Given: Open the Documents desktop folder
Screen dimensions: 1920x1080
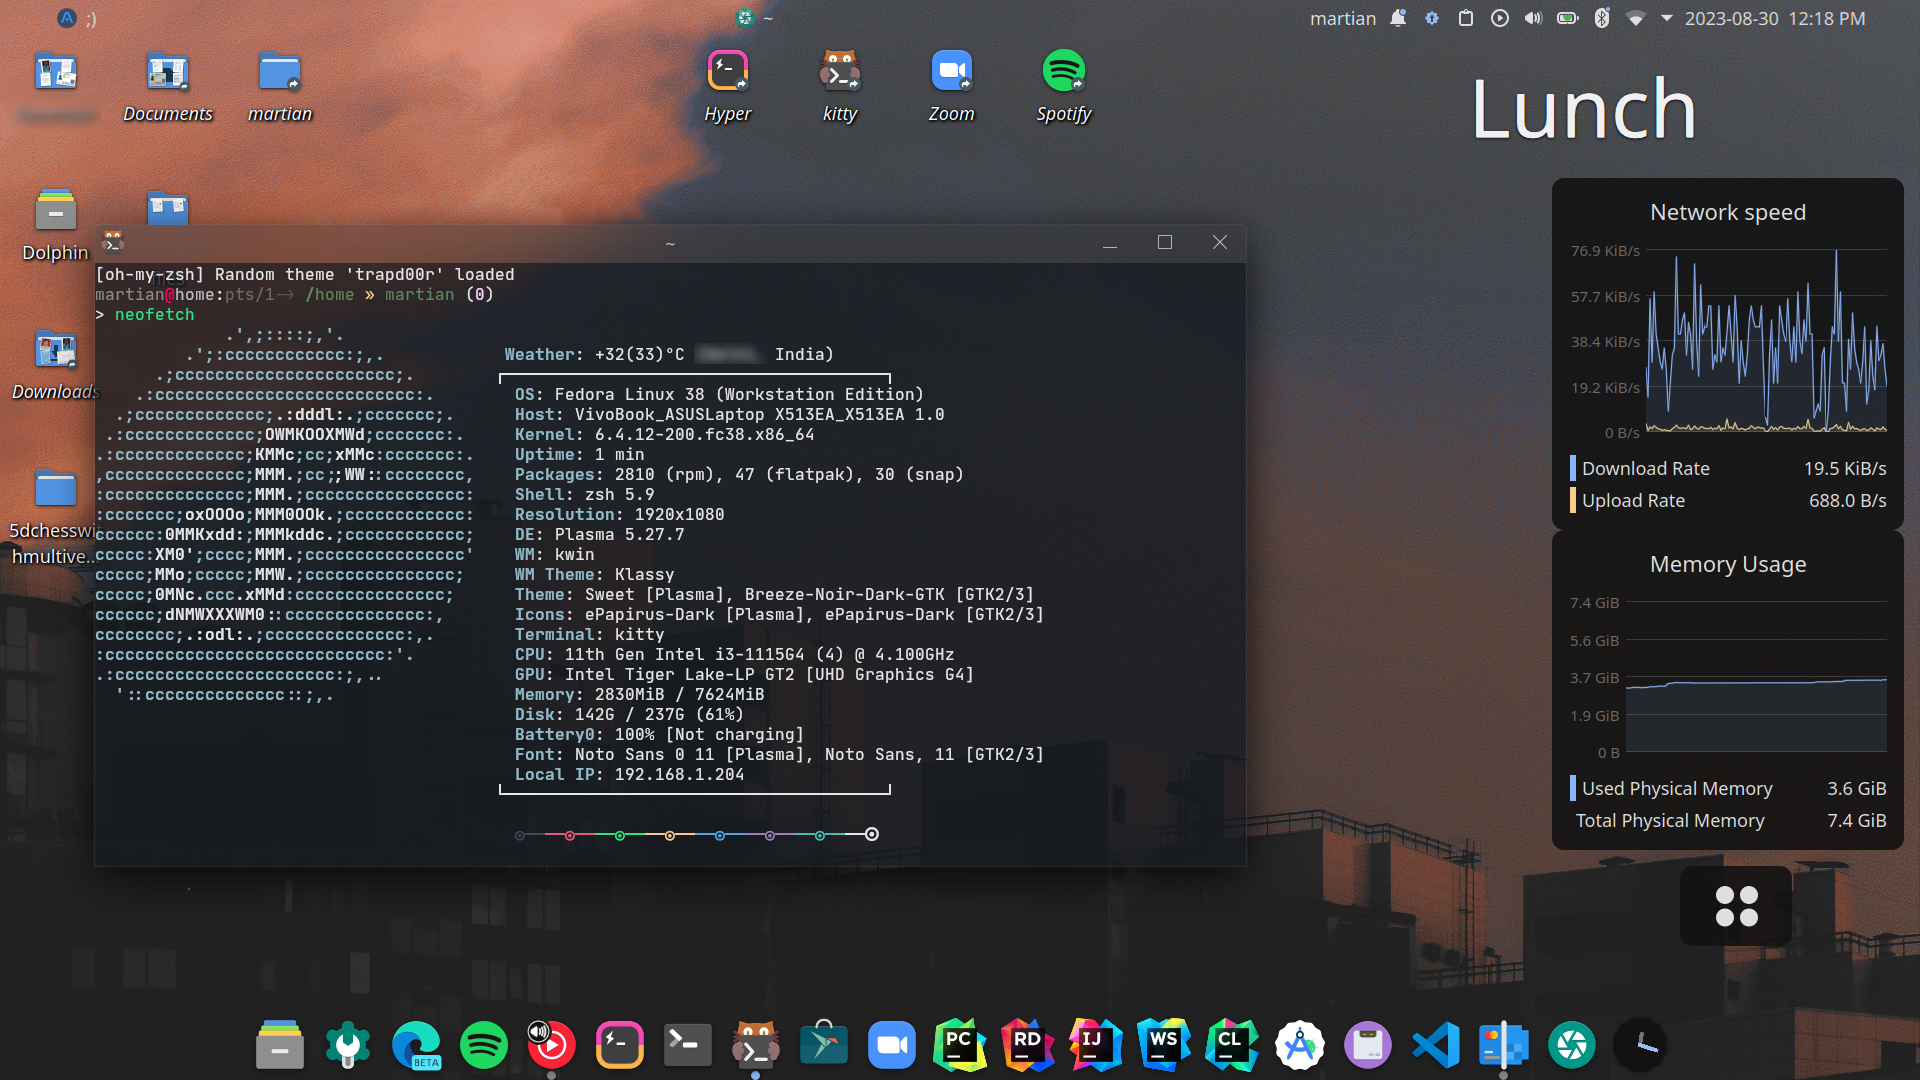Looking at the screenshot, I should (167, 86).
